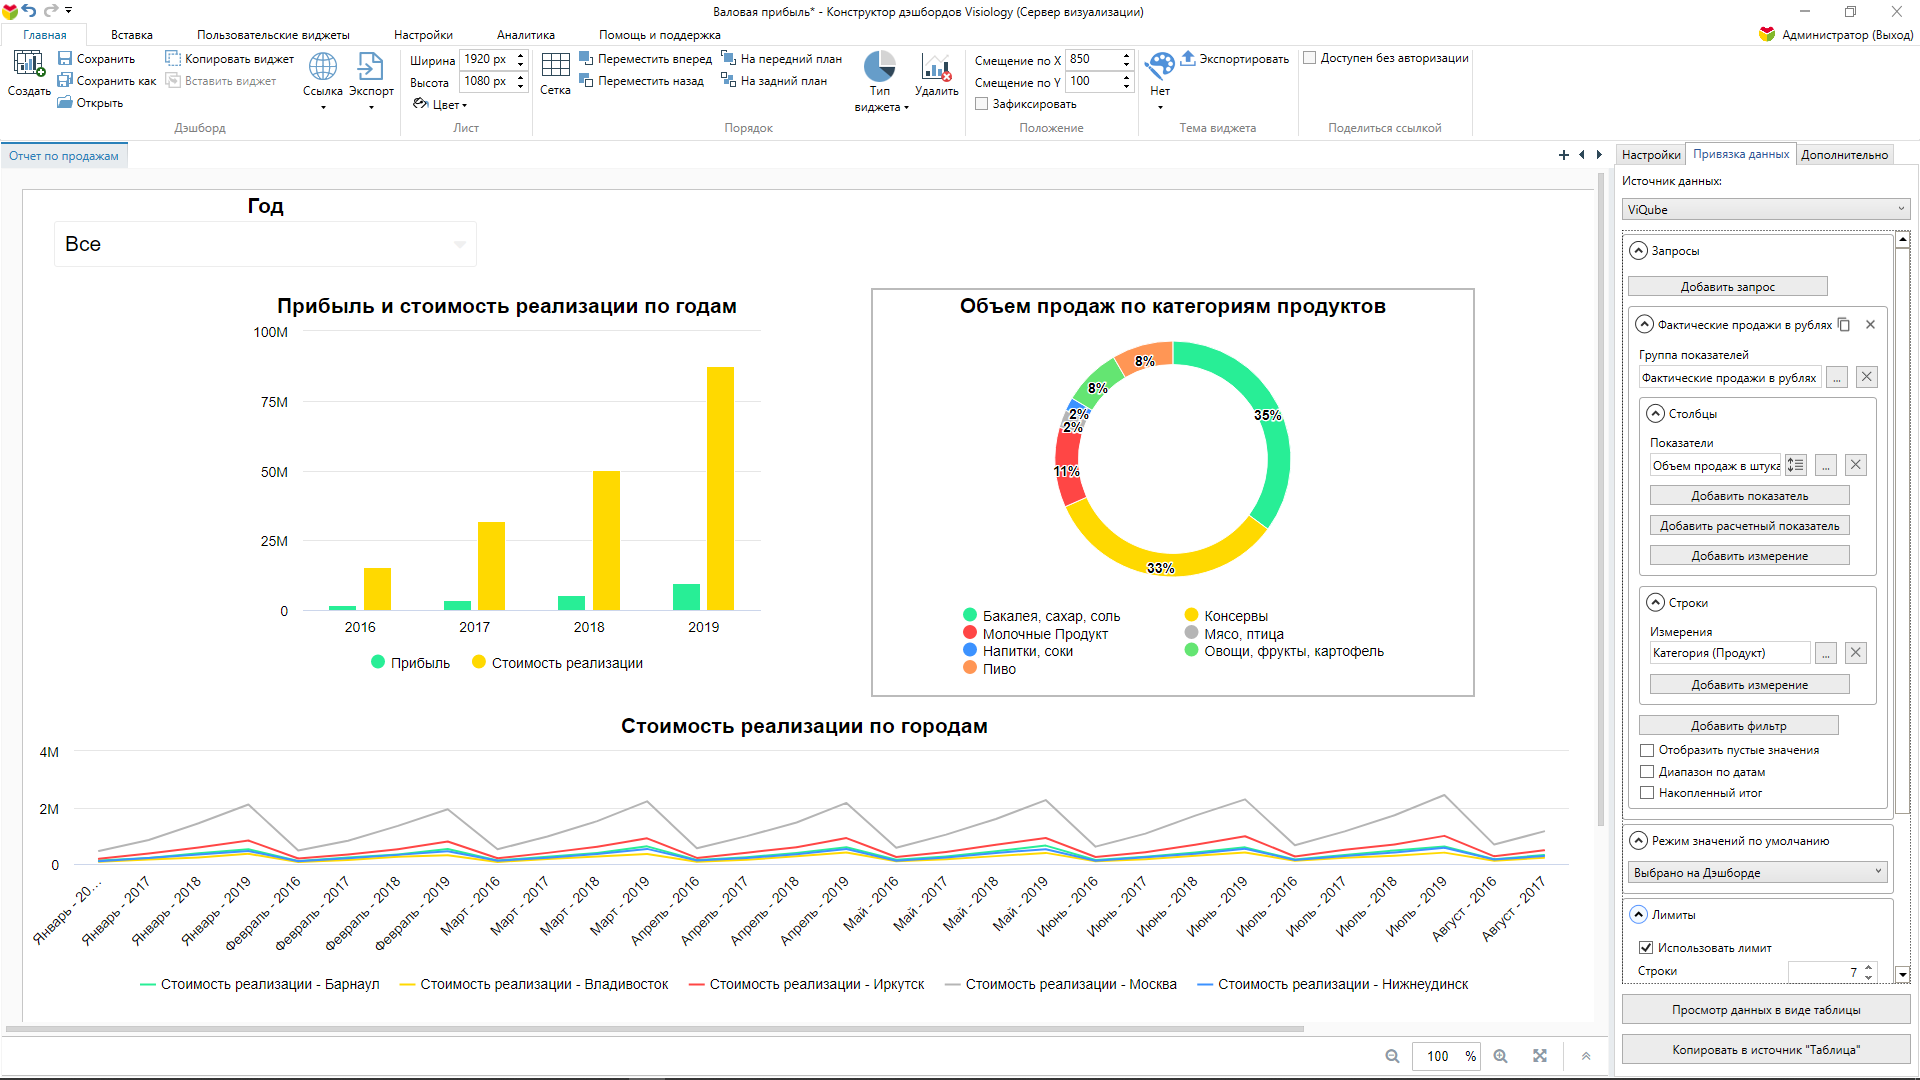Open widget theme palette icon
The height and width of the screenshot is (1080, 1920).
(x=1159, y=67)
